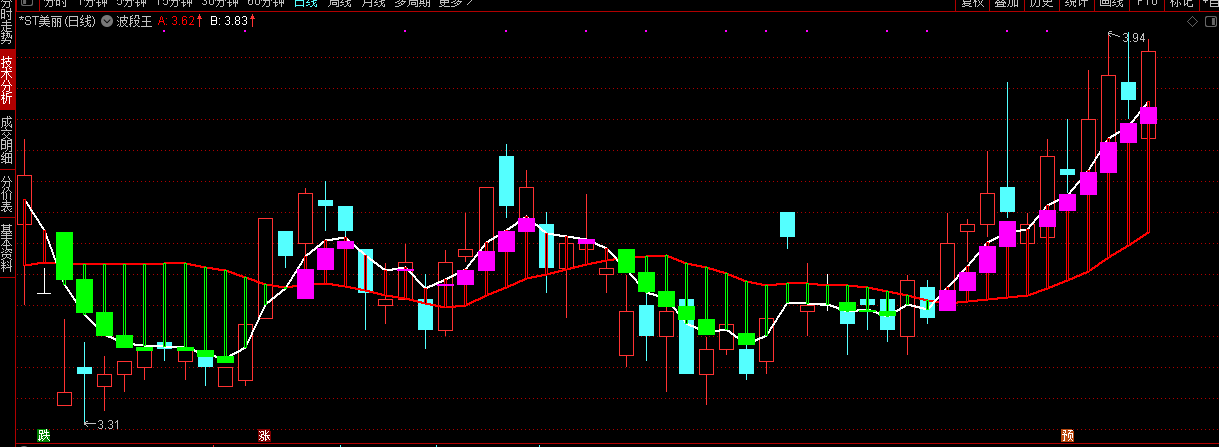The image size is (1219, 447).
Task: Open the 基本资料 sidebar tab
Action: [x=7, y=249]
